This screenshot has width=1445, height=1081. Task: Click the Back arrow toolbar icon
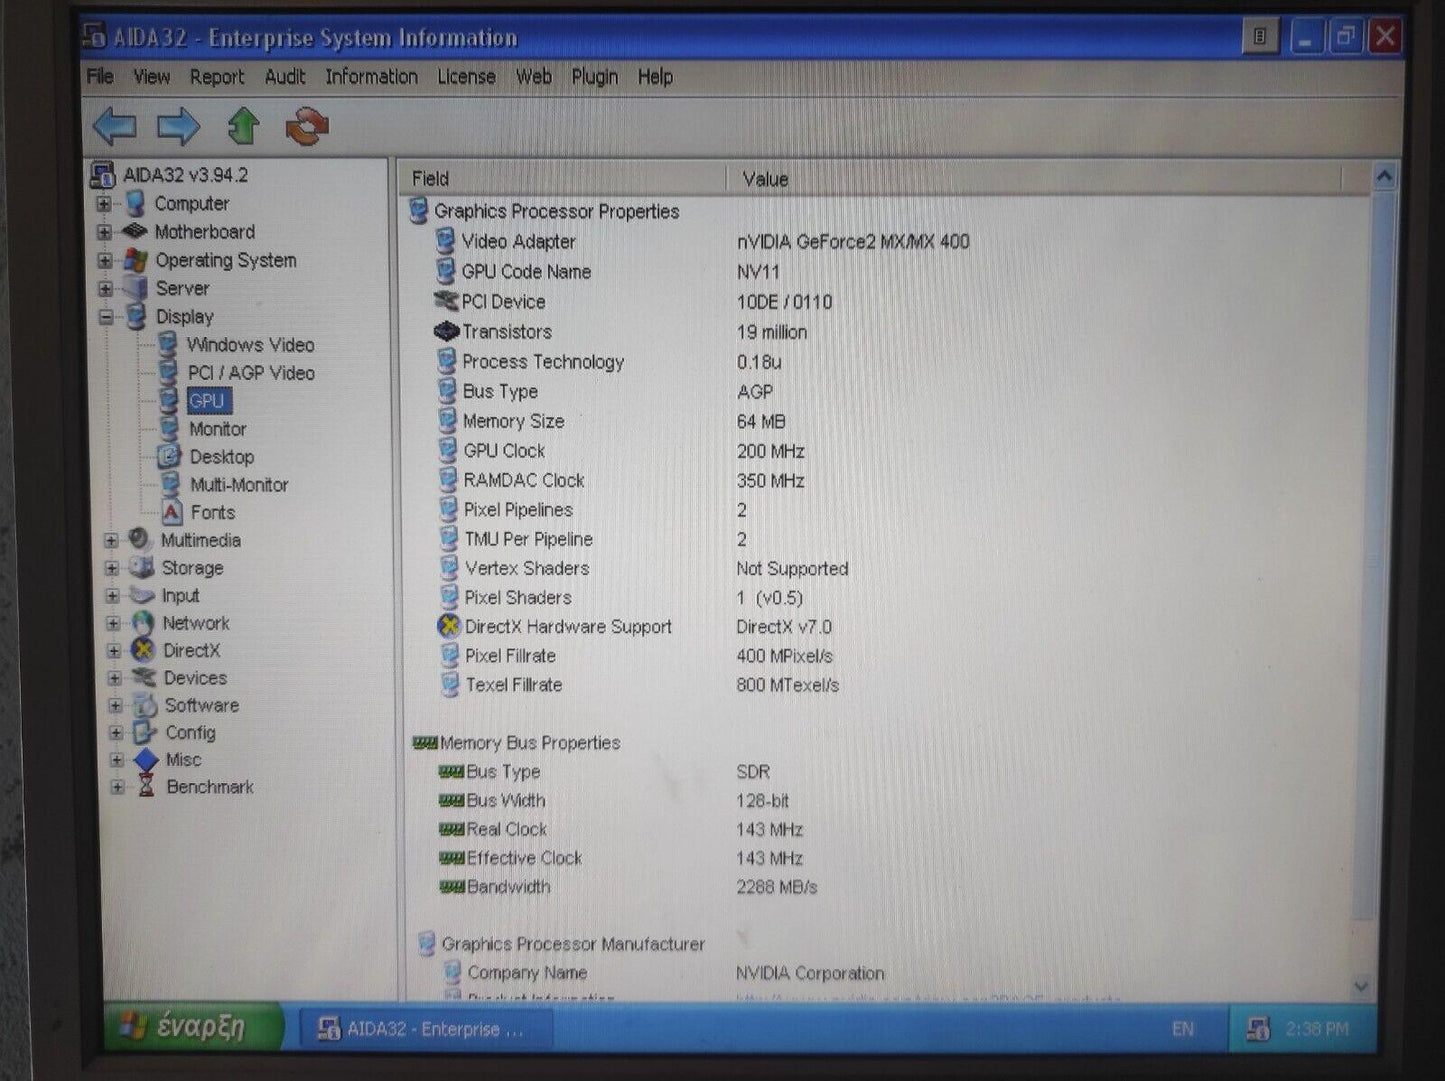[x=115, y=127]
